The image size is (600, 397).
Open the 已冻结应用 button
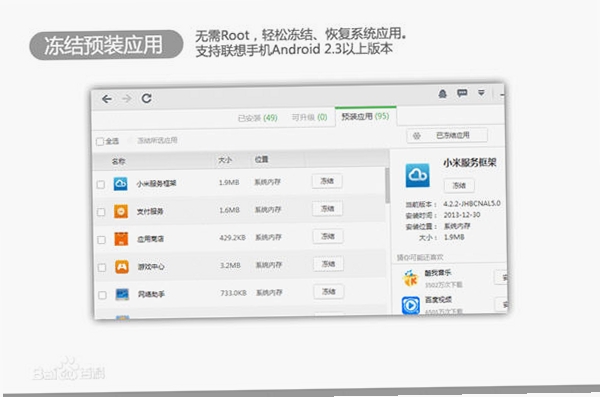pyautogui.click(x=447, y=136)
